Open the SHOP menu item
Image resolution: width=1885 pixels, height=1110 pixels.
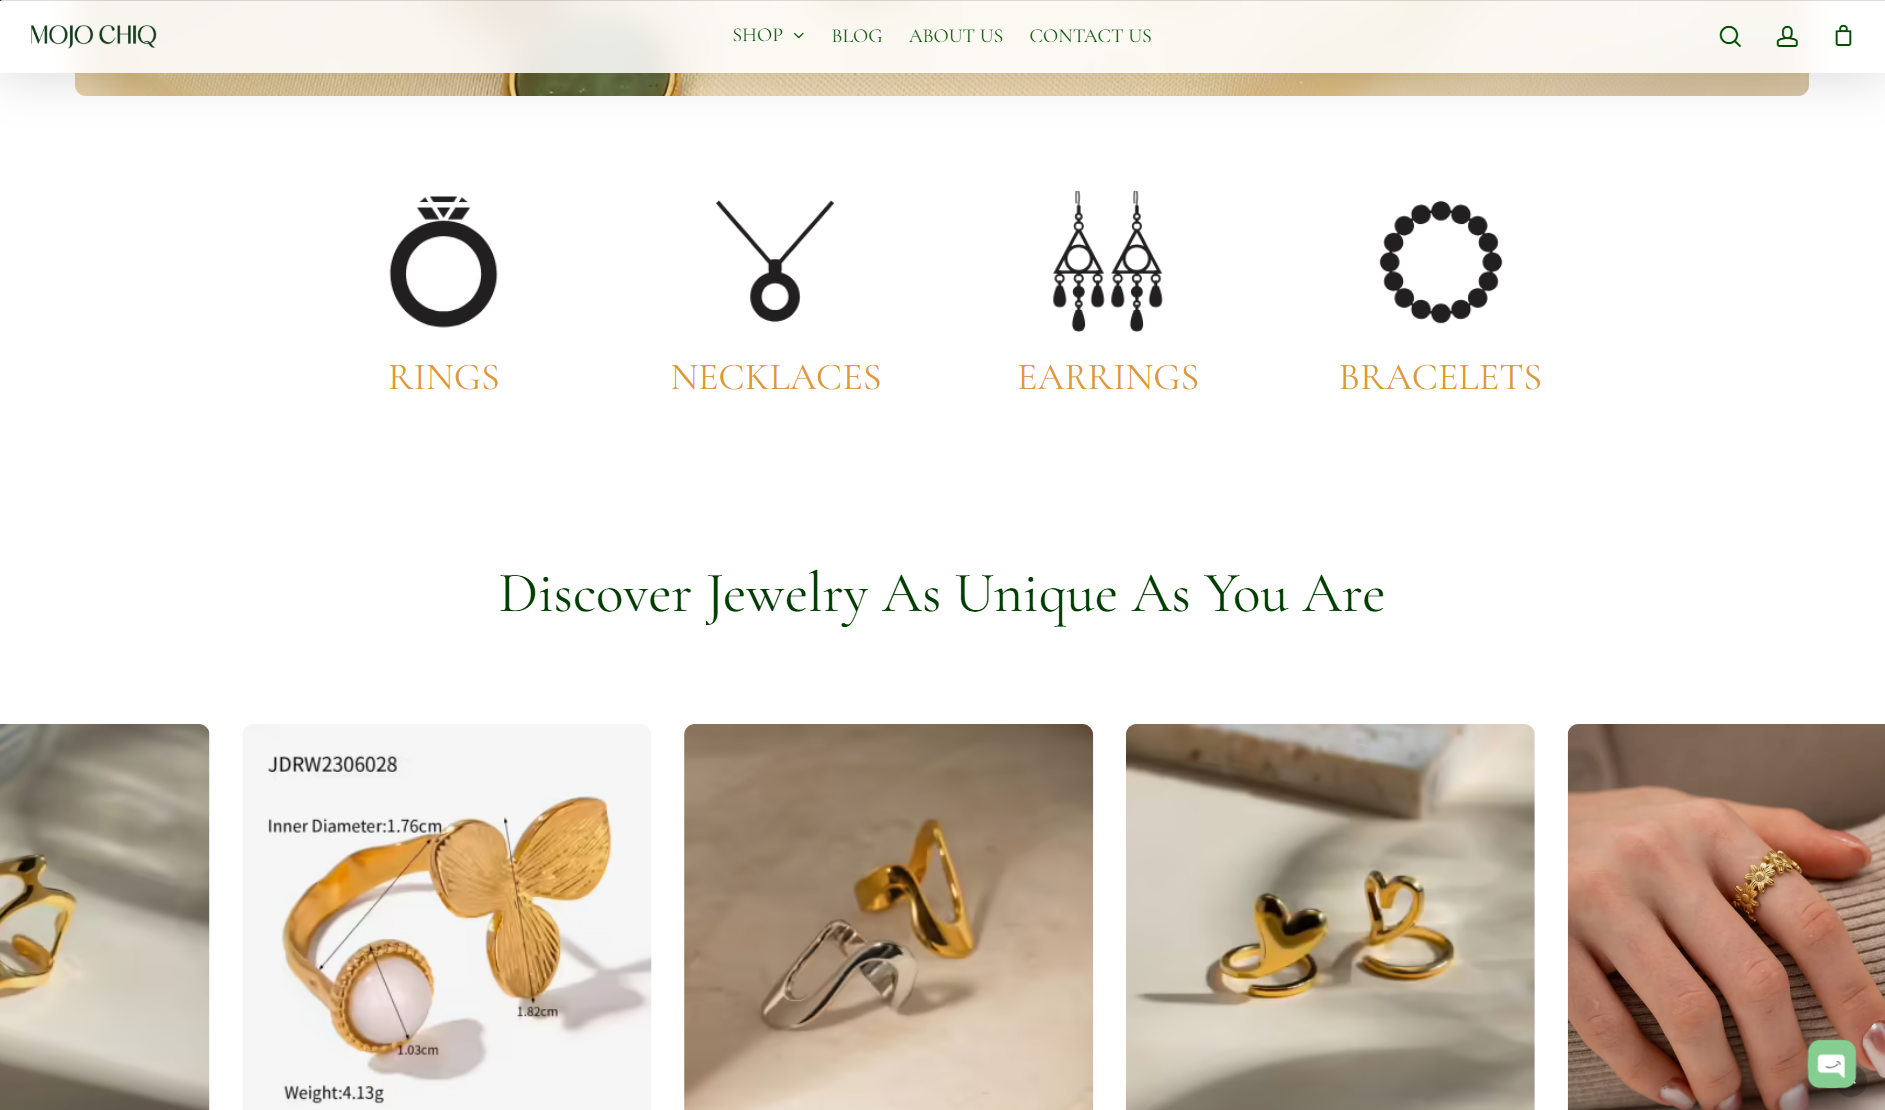click(x=757, y=35)
